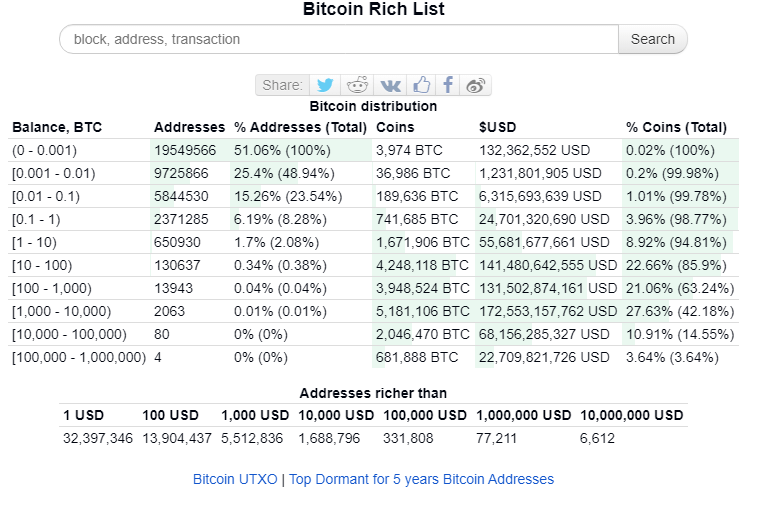
Task: Select the 681,888 BTC coins value
Action: [417, 357]
